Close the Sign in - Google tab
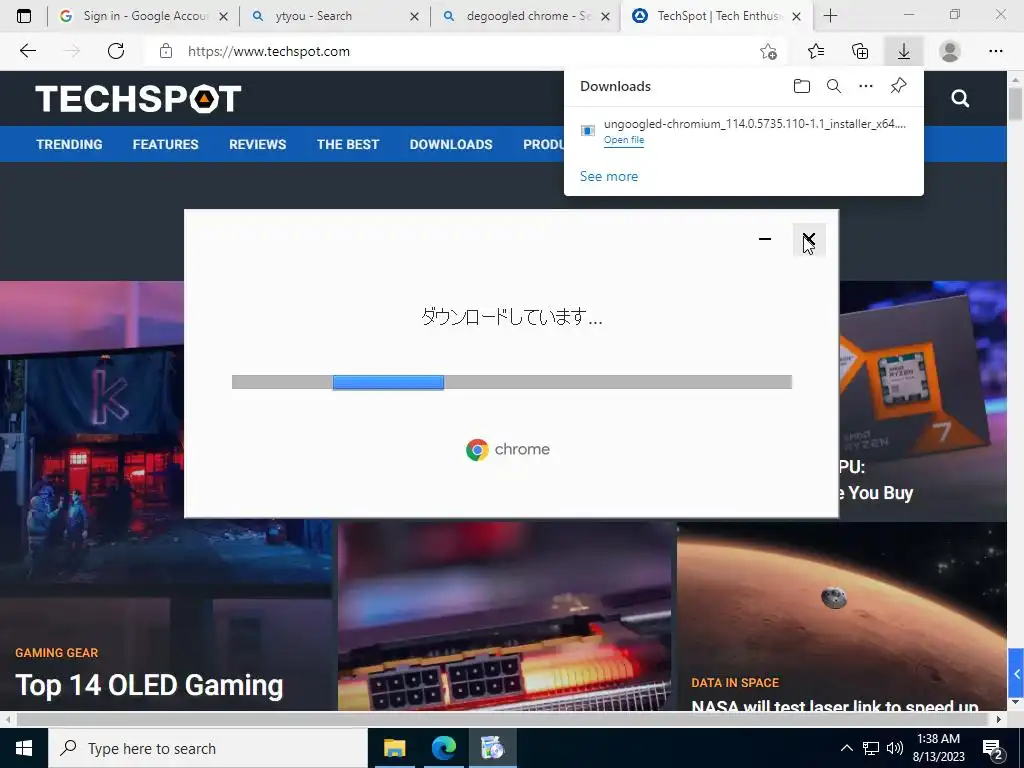Screen dimensions: 1024x768 click(x=223, y=16)
